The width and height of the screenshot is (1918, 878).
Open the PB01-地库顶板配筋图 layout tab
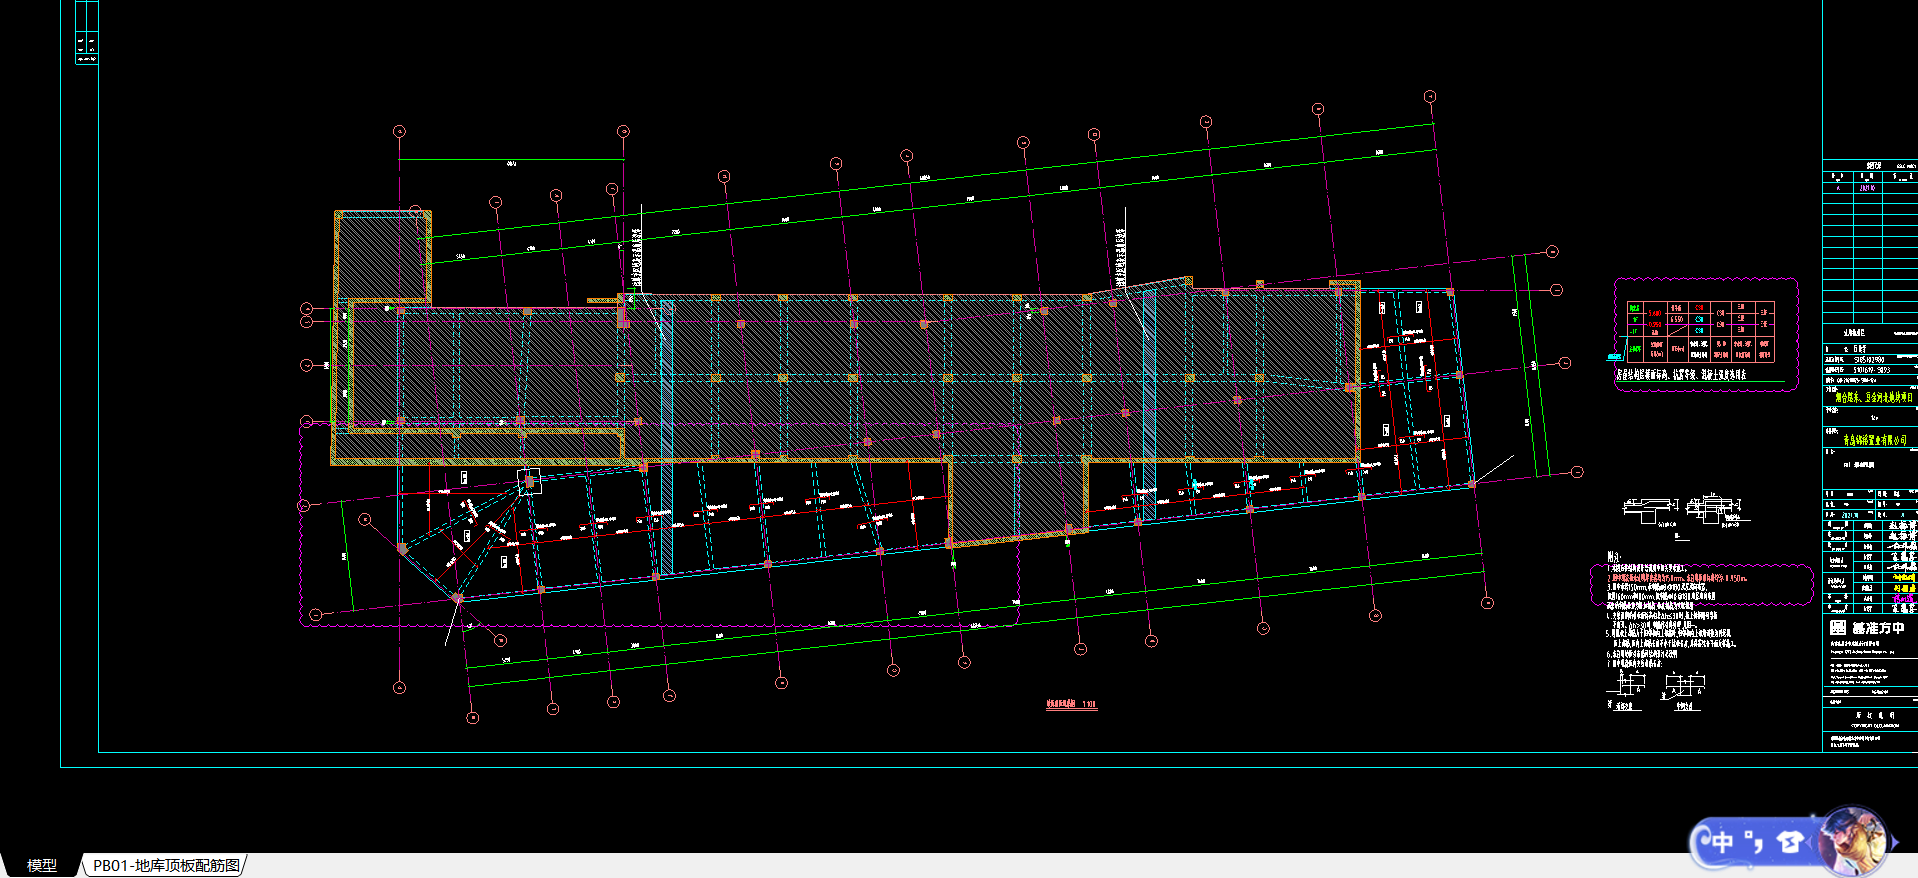tap(166, 865)
